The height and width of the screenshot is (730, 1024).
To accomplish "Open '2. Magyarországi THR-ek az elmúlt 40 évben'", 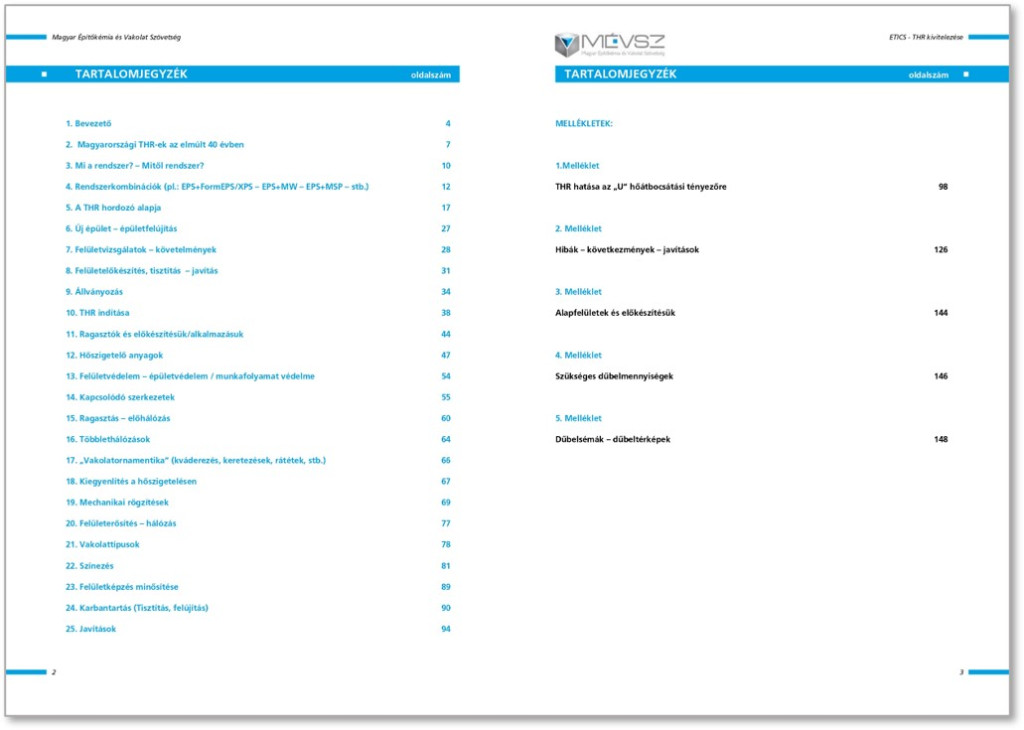I will (x=154, y=144).
